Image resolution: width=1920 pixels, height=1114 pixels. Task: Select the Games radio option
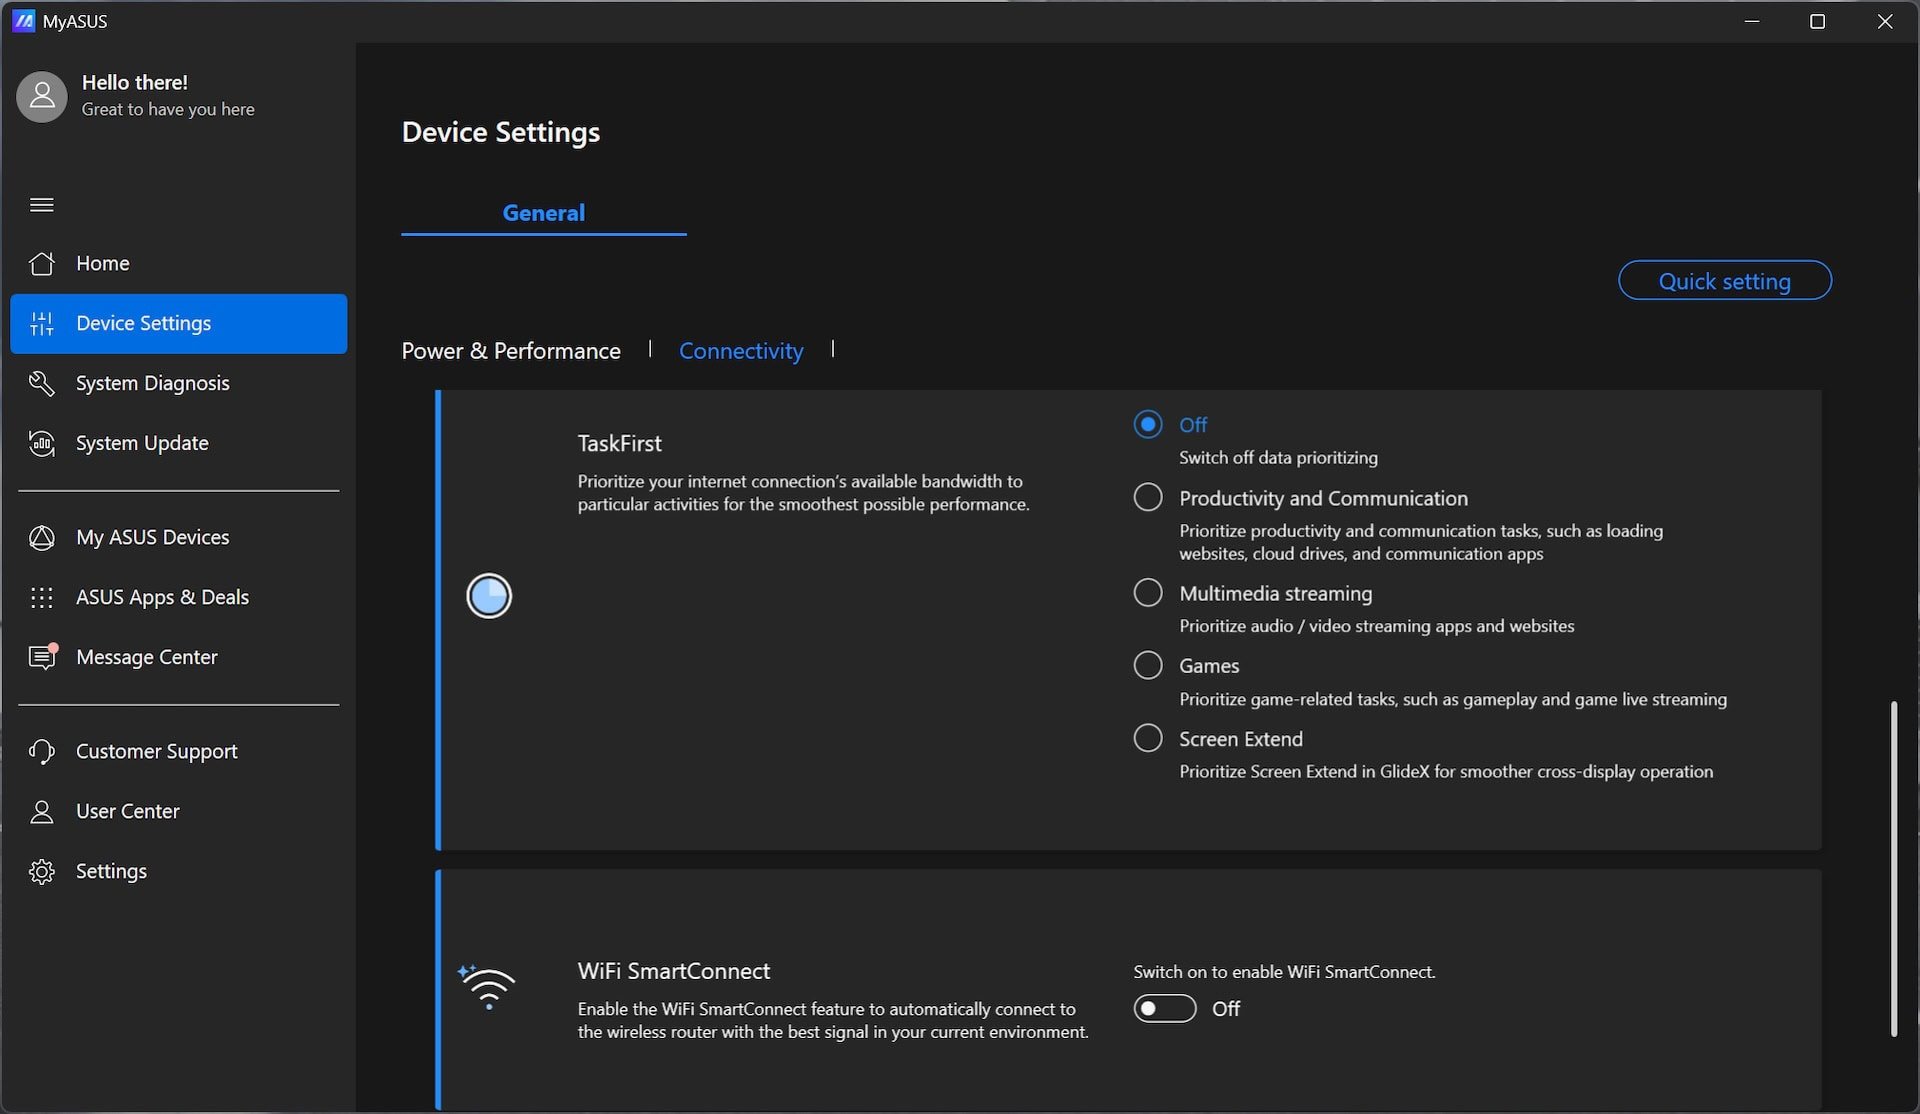(x=1148, y=665)
